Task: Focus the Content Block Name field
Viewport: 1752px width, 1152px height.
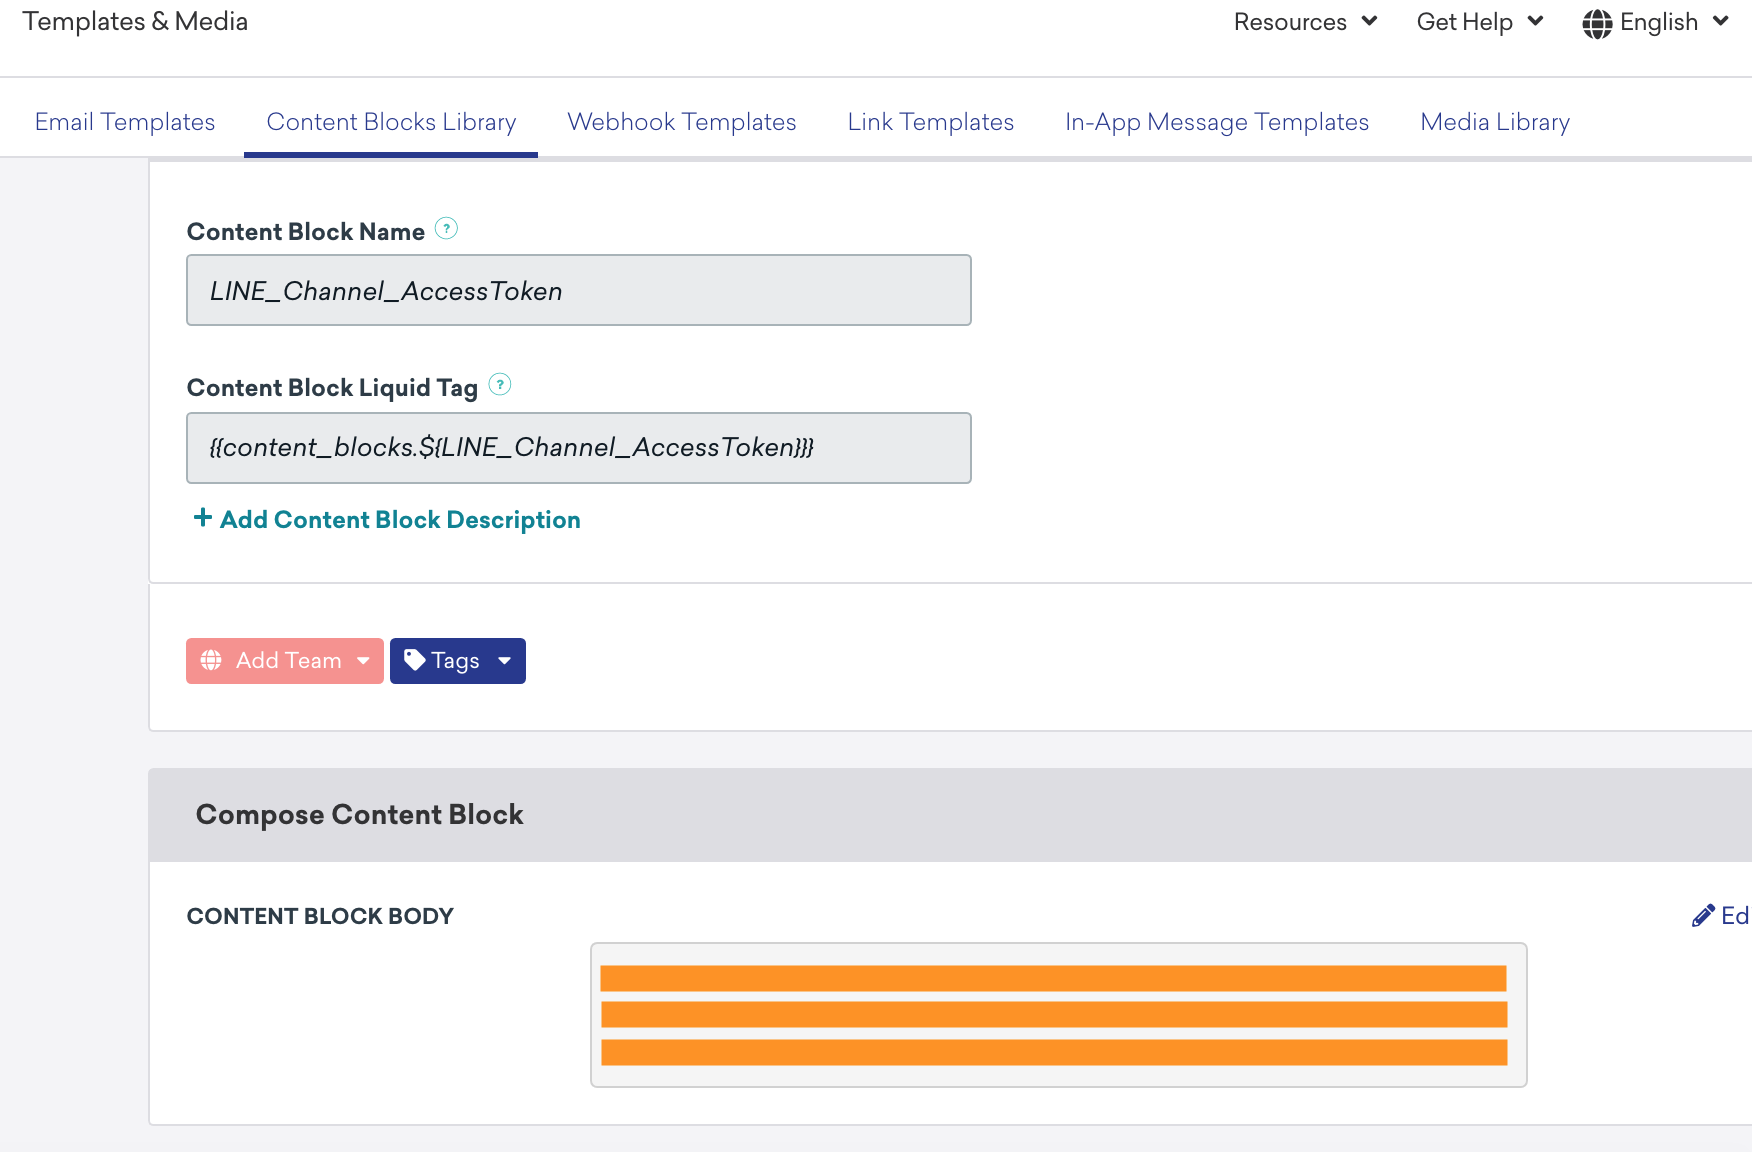Action: [579, 290]
